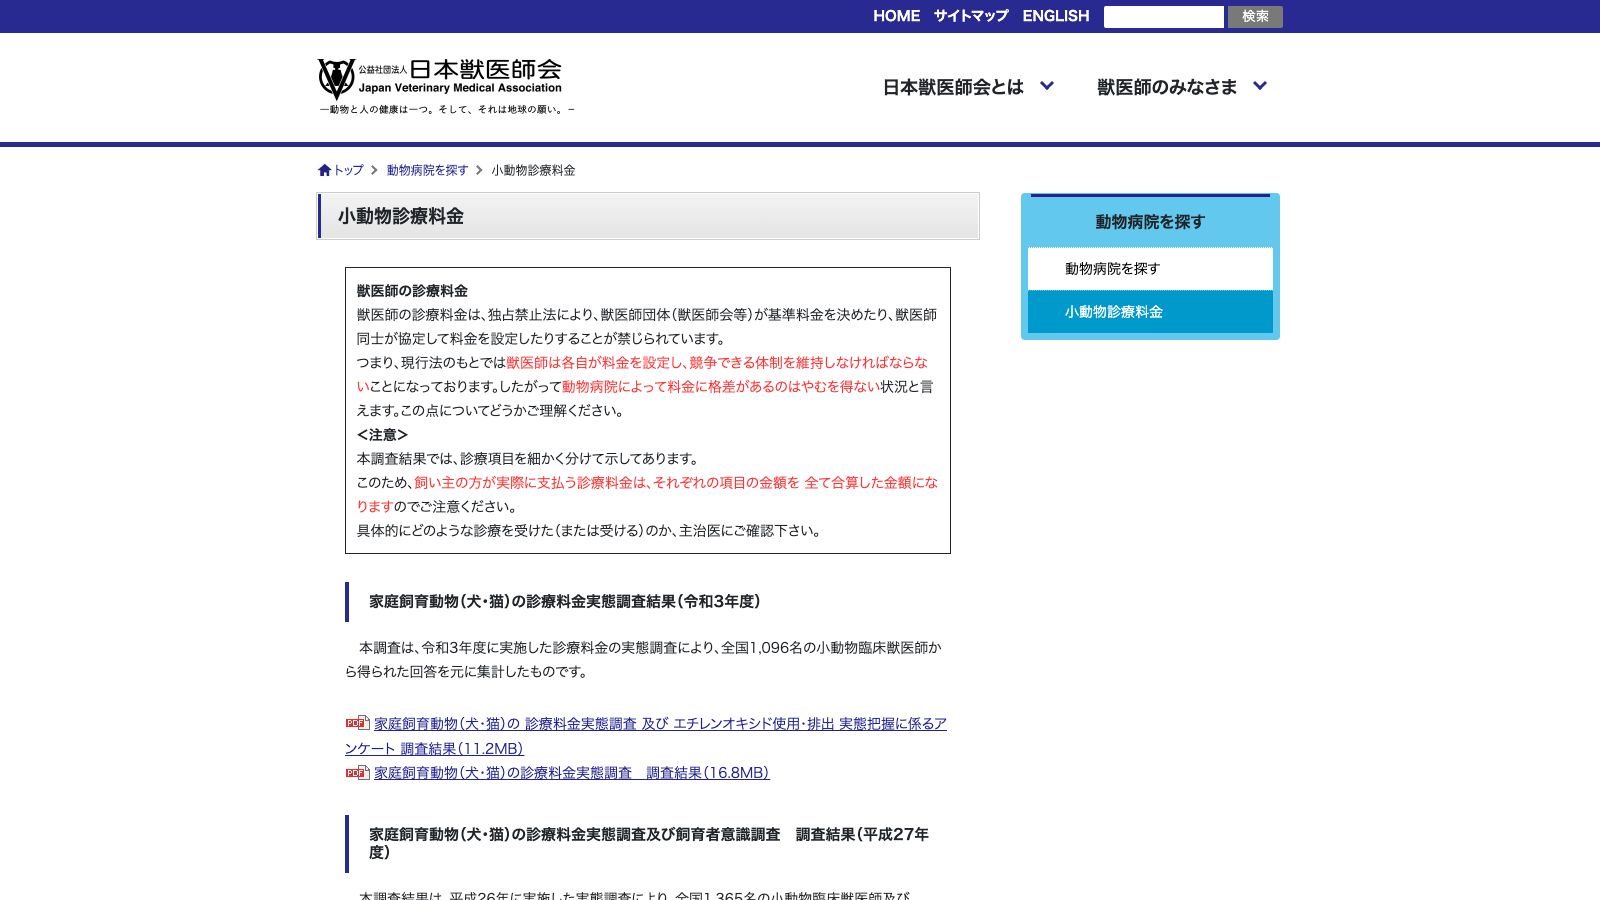Click the <注意> label in notice box
The image size is (1600, 900).
coord(382,435)
